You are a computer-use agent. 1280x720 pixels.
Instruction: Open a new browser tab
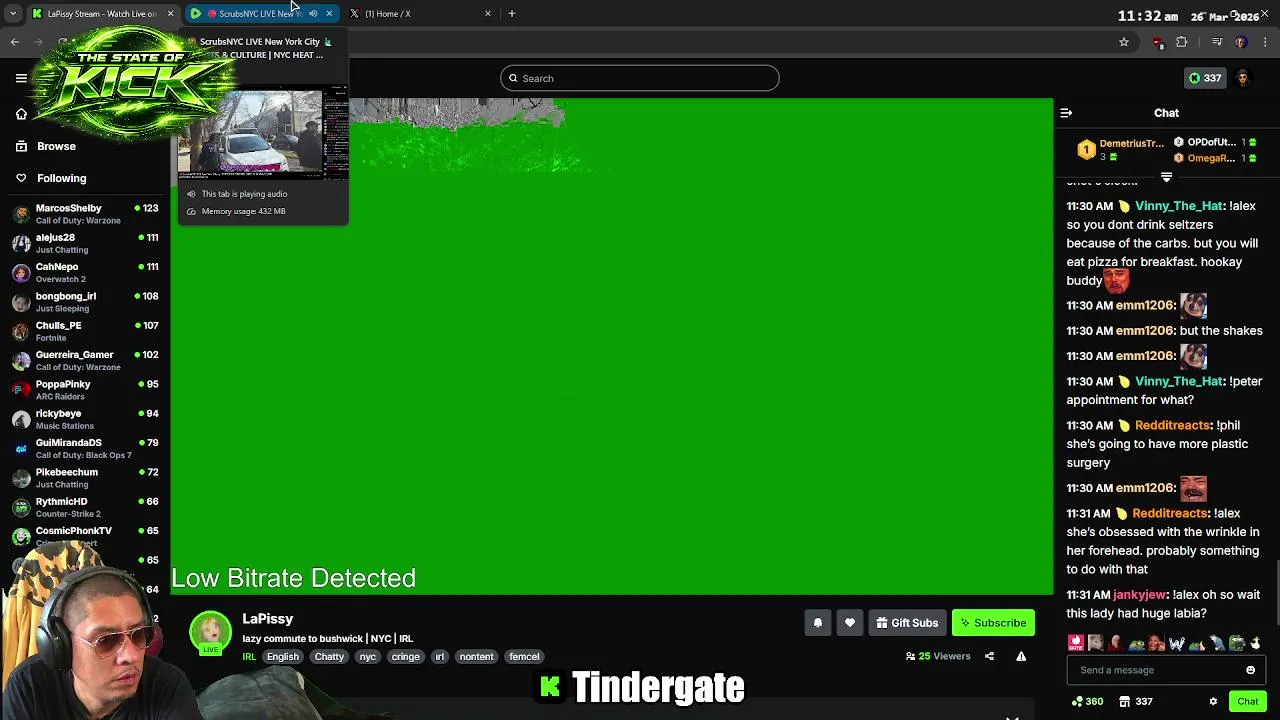point(512,14)
